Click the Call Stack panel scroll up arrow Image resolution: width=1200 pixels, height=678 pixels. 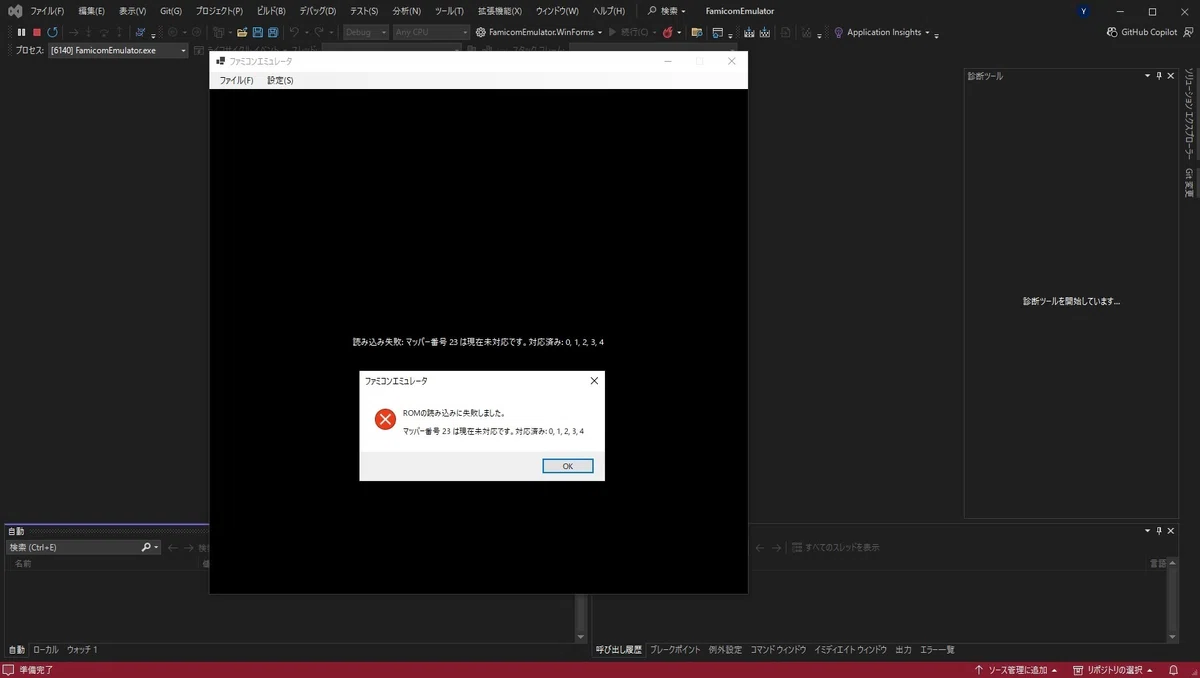1172,563
